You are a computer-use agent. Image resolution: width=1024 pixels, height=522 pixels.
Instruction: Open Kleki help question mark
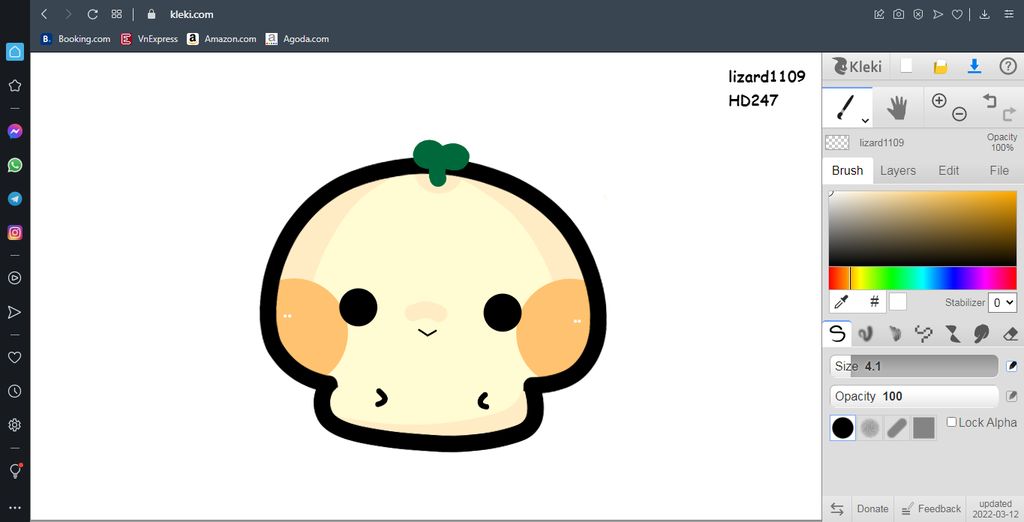[1008, 66]
